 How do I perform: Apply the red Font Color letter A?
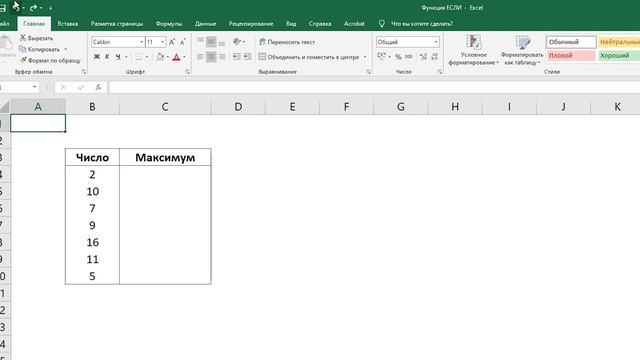tap(176, 57)
